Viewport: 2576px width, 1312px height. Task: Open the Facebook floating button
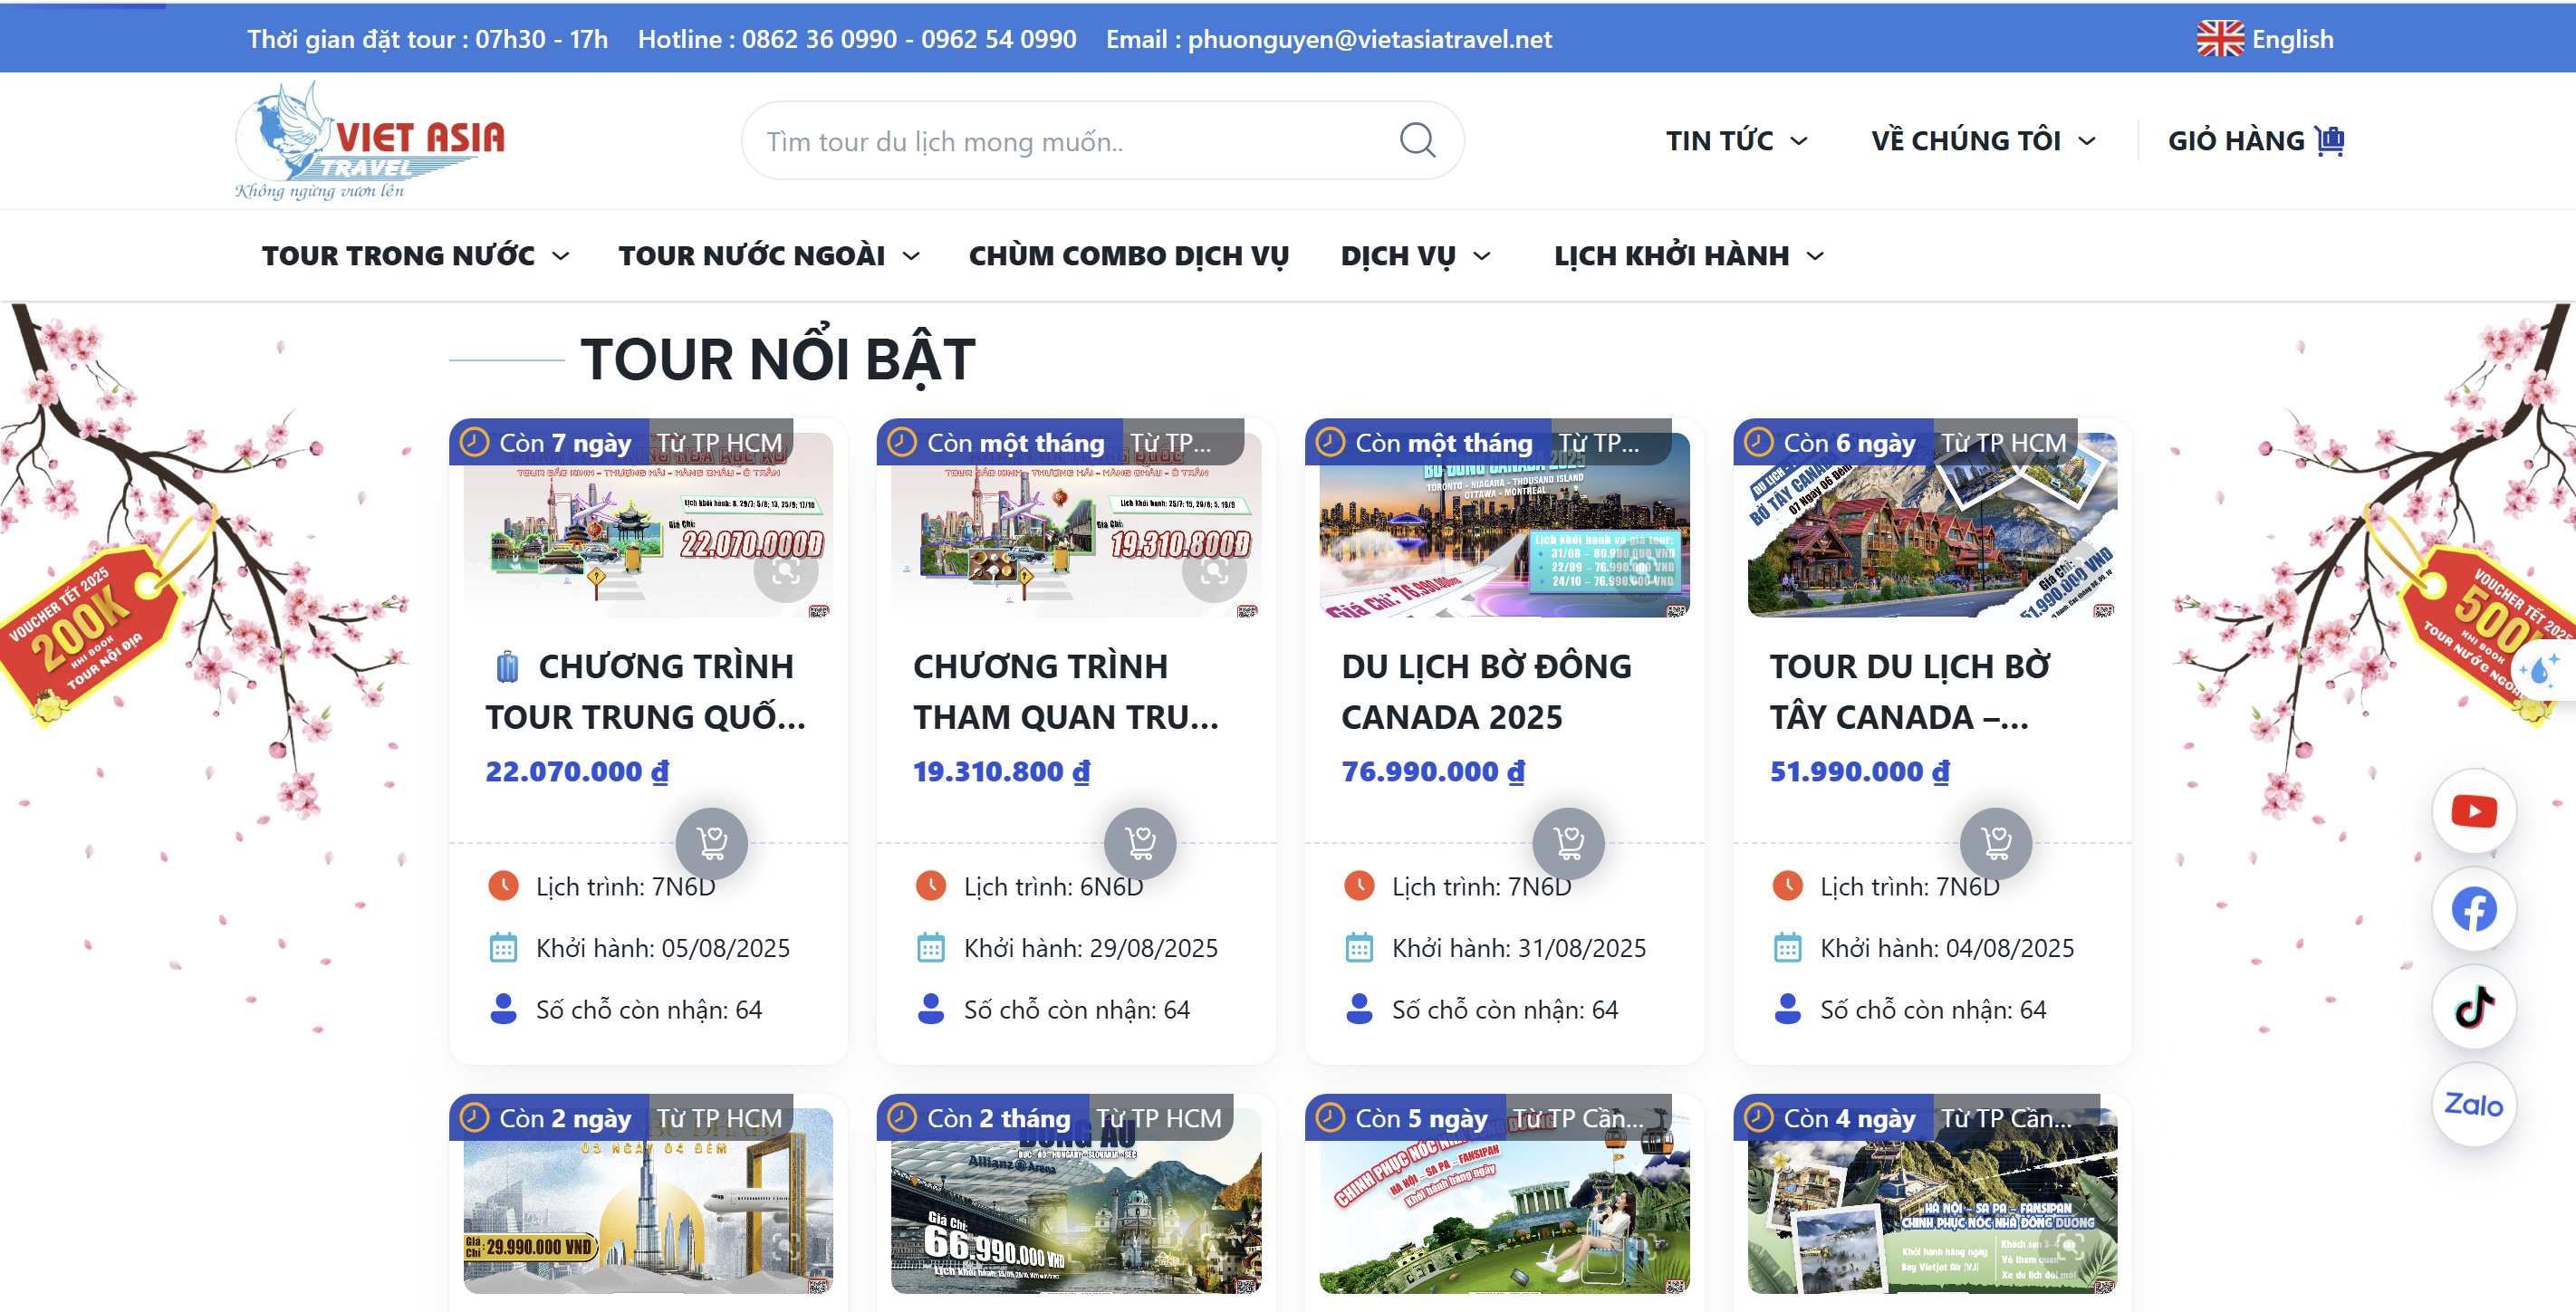click(x=2474, y=909)
